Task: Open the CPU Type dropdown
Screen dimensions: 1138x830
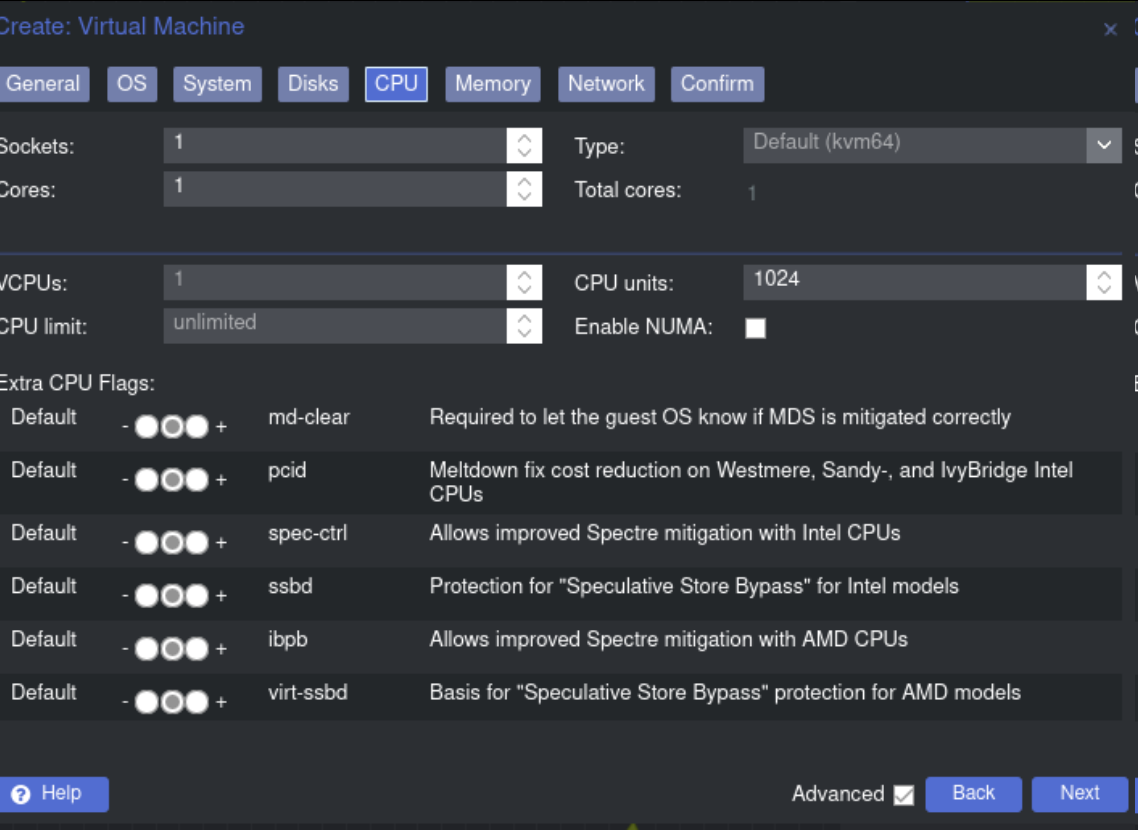Action: click(x=1103, y=145)
